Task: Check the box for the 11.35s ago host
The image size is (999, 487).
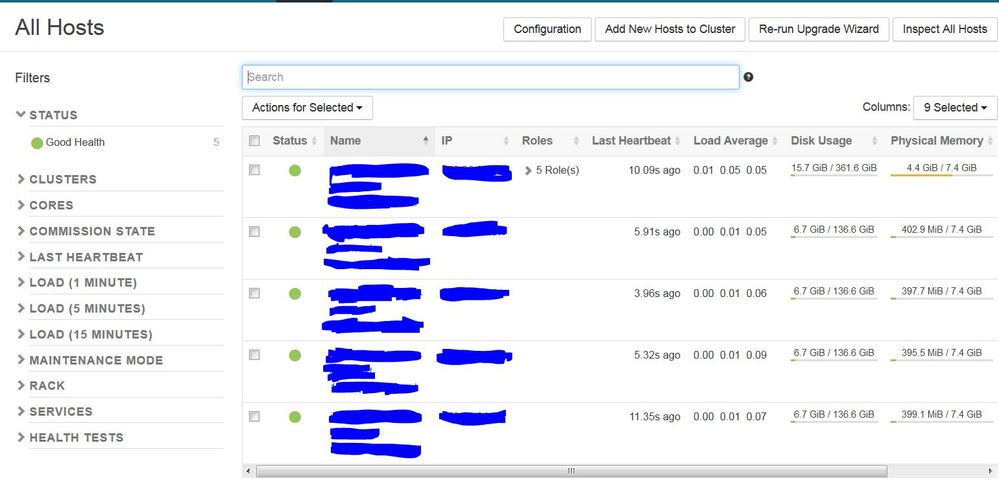Action: [x=254, y=417]
